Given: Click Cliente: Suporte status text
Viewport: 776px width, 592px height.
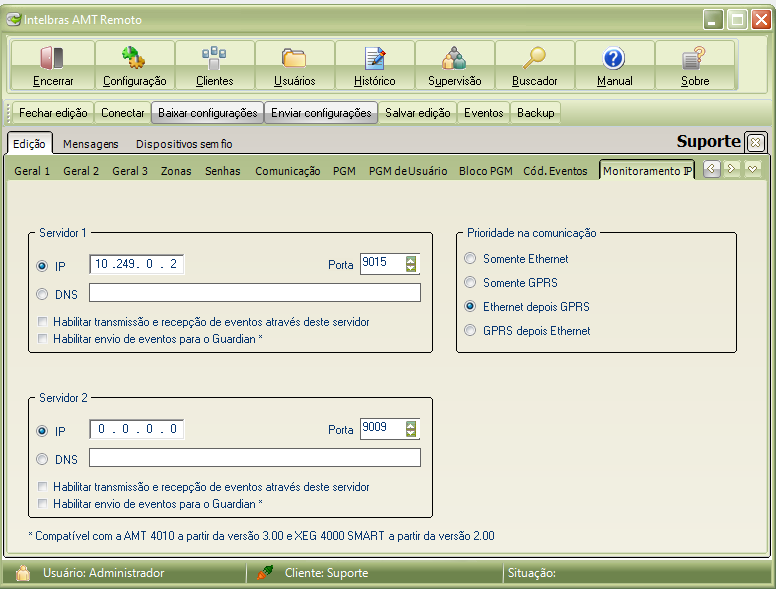Looking at the screenshot, I should (326, 573).
